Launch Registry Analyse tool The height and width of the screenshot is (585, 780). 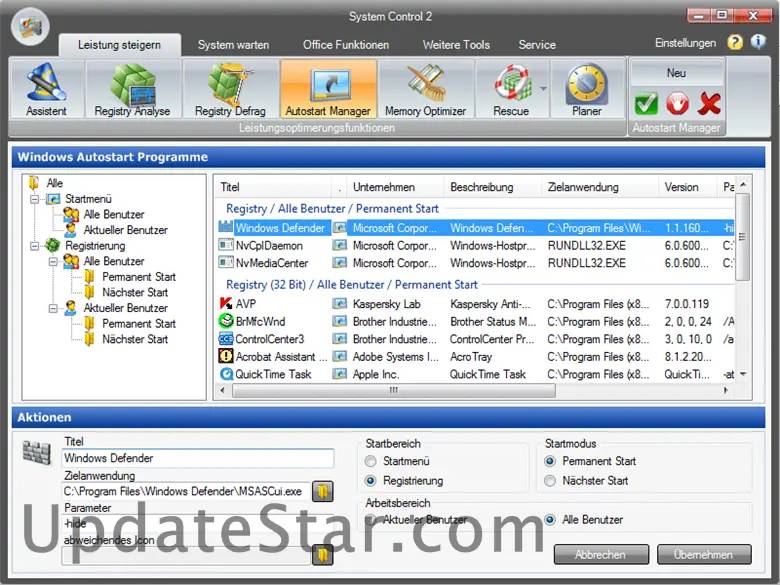[132, 90]
